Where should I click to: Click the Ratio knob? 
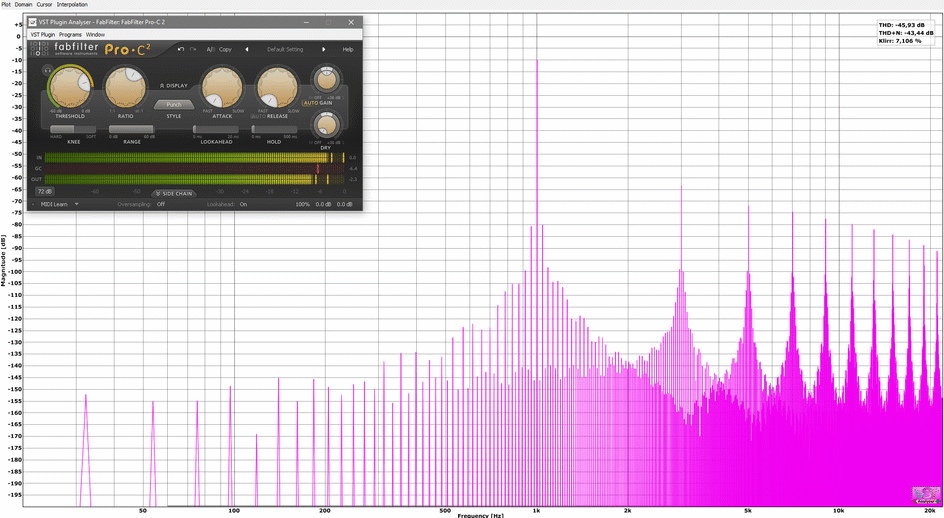(x=126, y=87)
